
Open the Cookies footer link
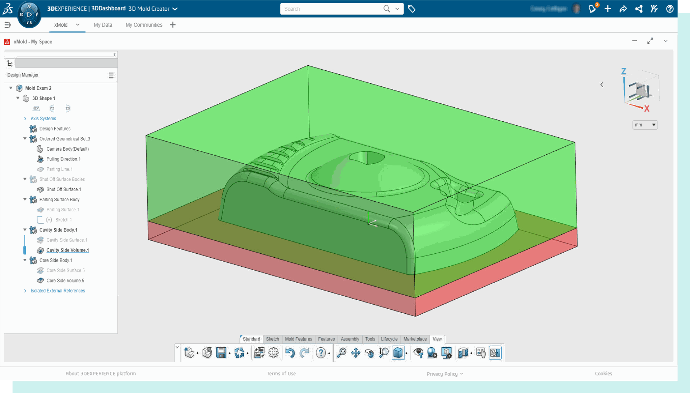603,373
